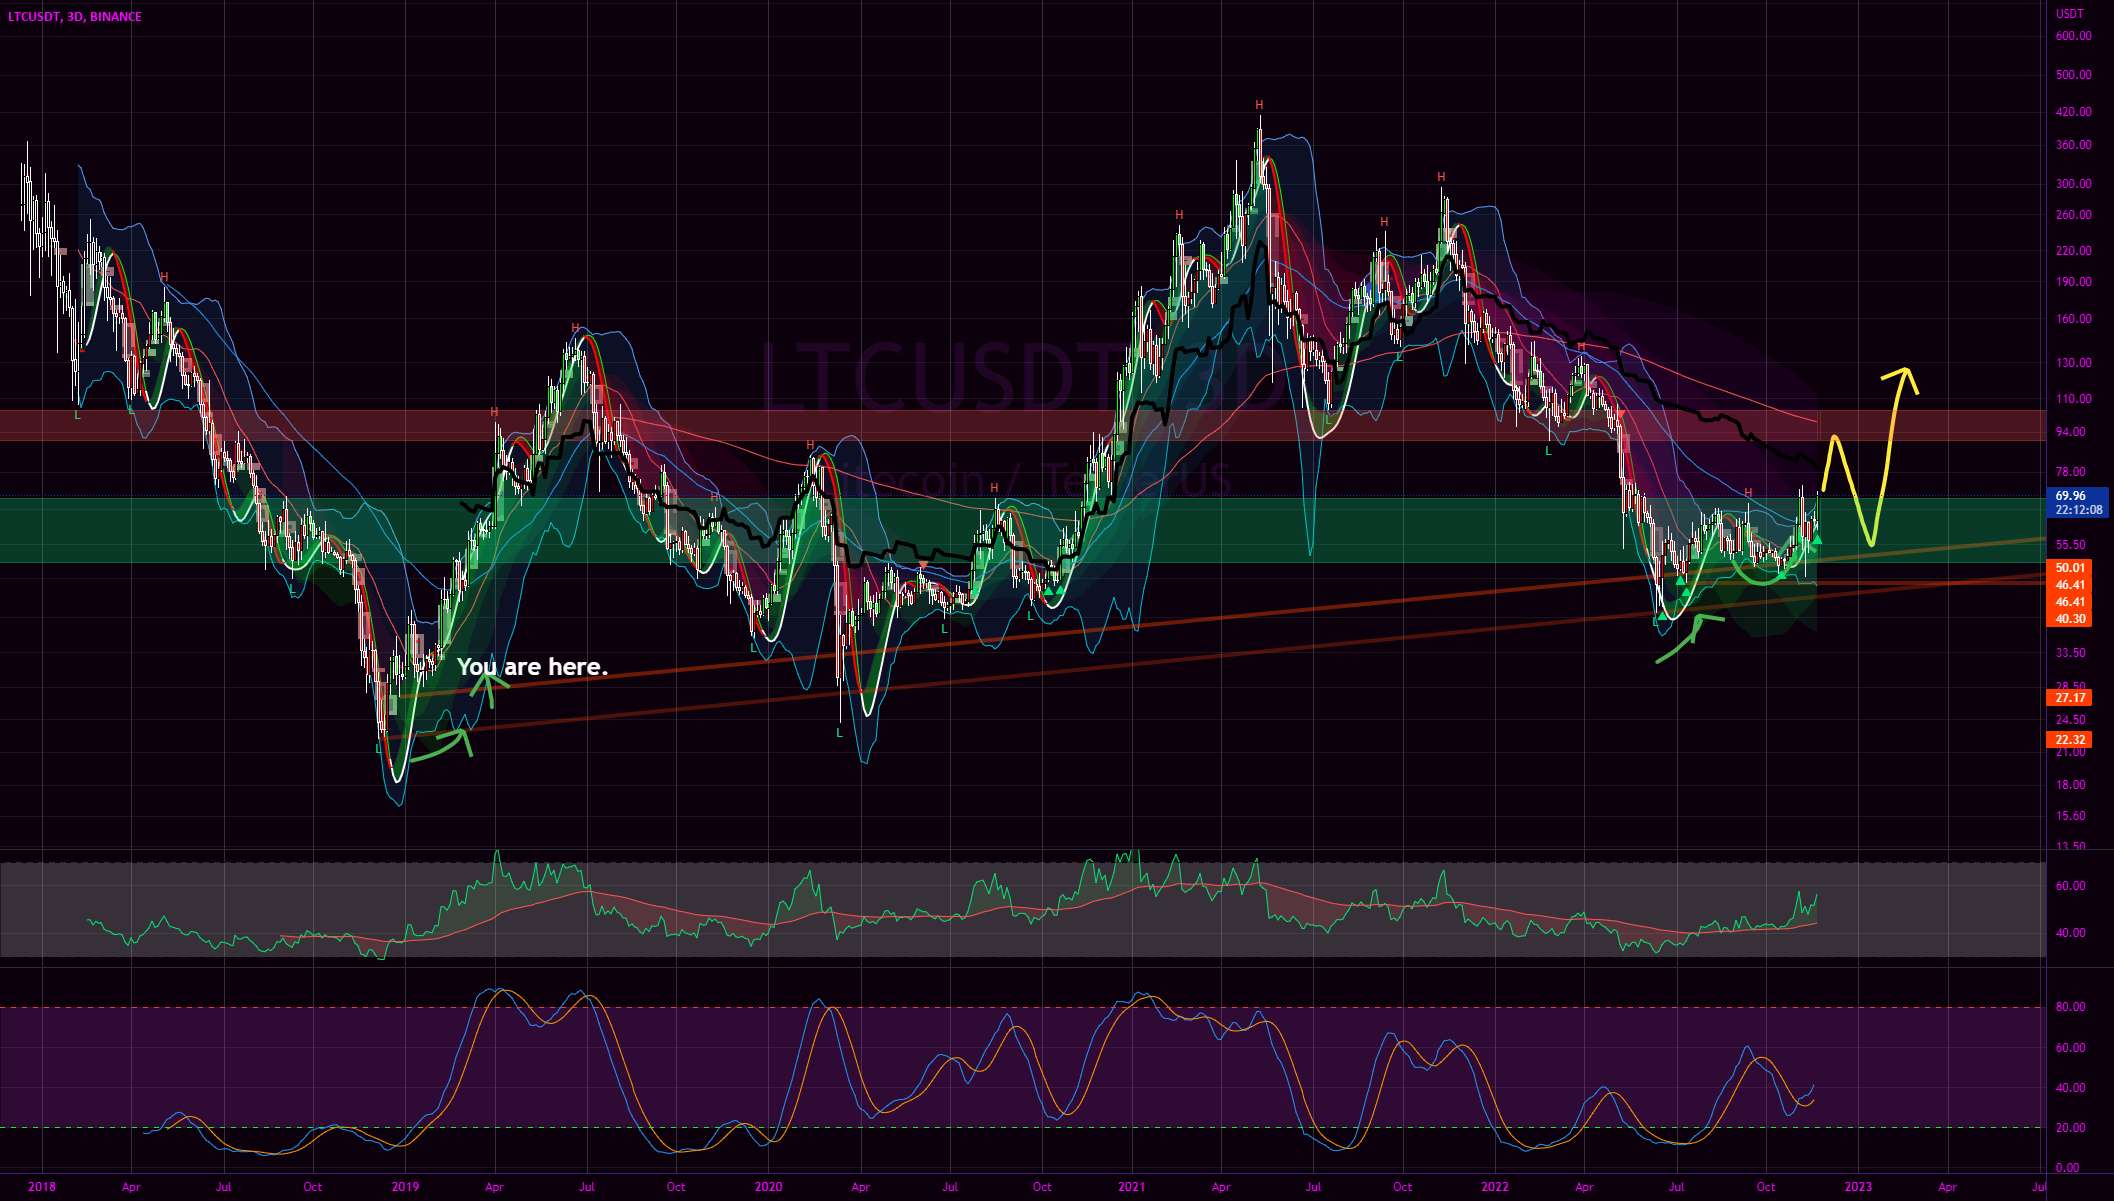2114x1201 pixels.
Task: Click the 2021 label on time axis
Action: [x=1131, y=1187]
